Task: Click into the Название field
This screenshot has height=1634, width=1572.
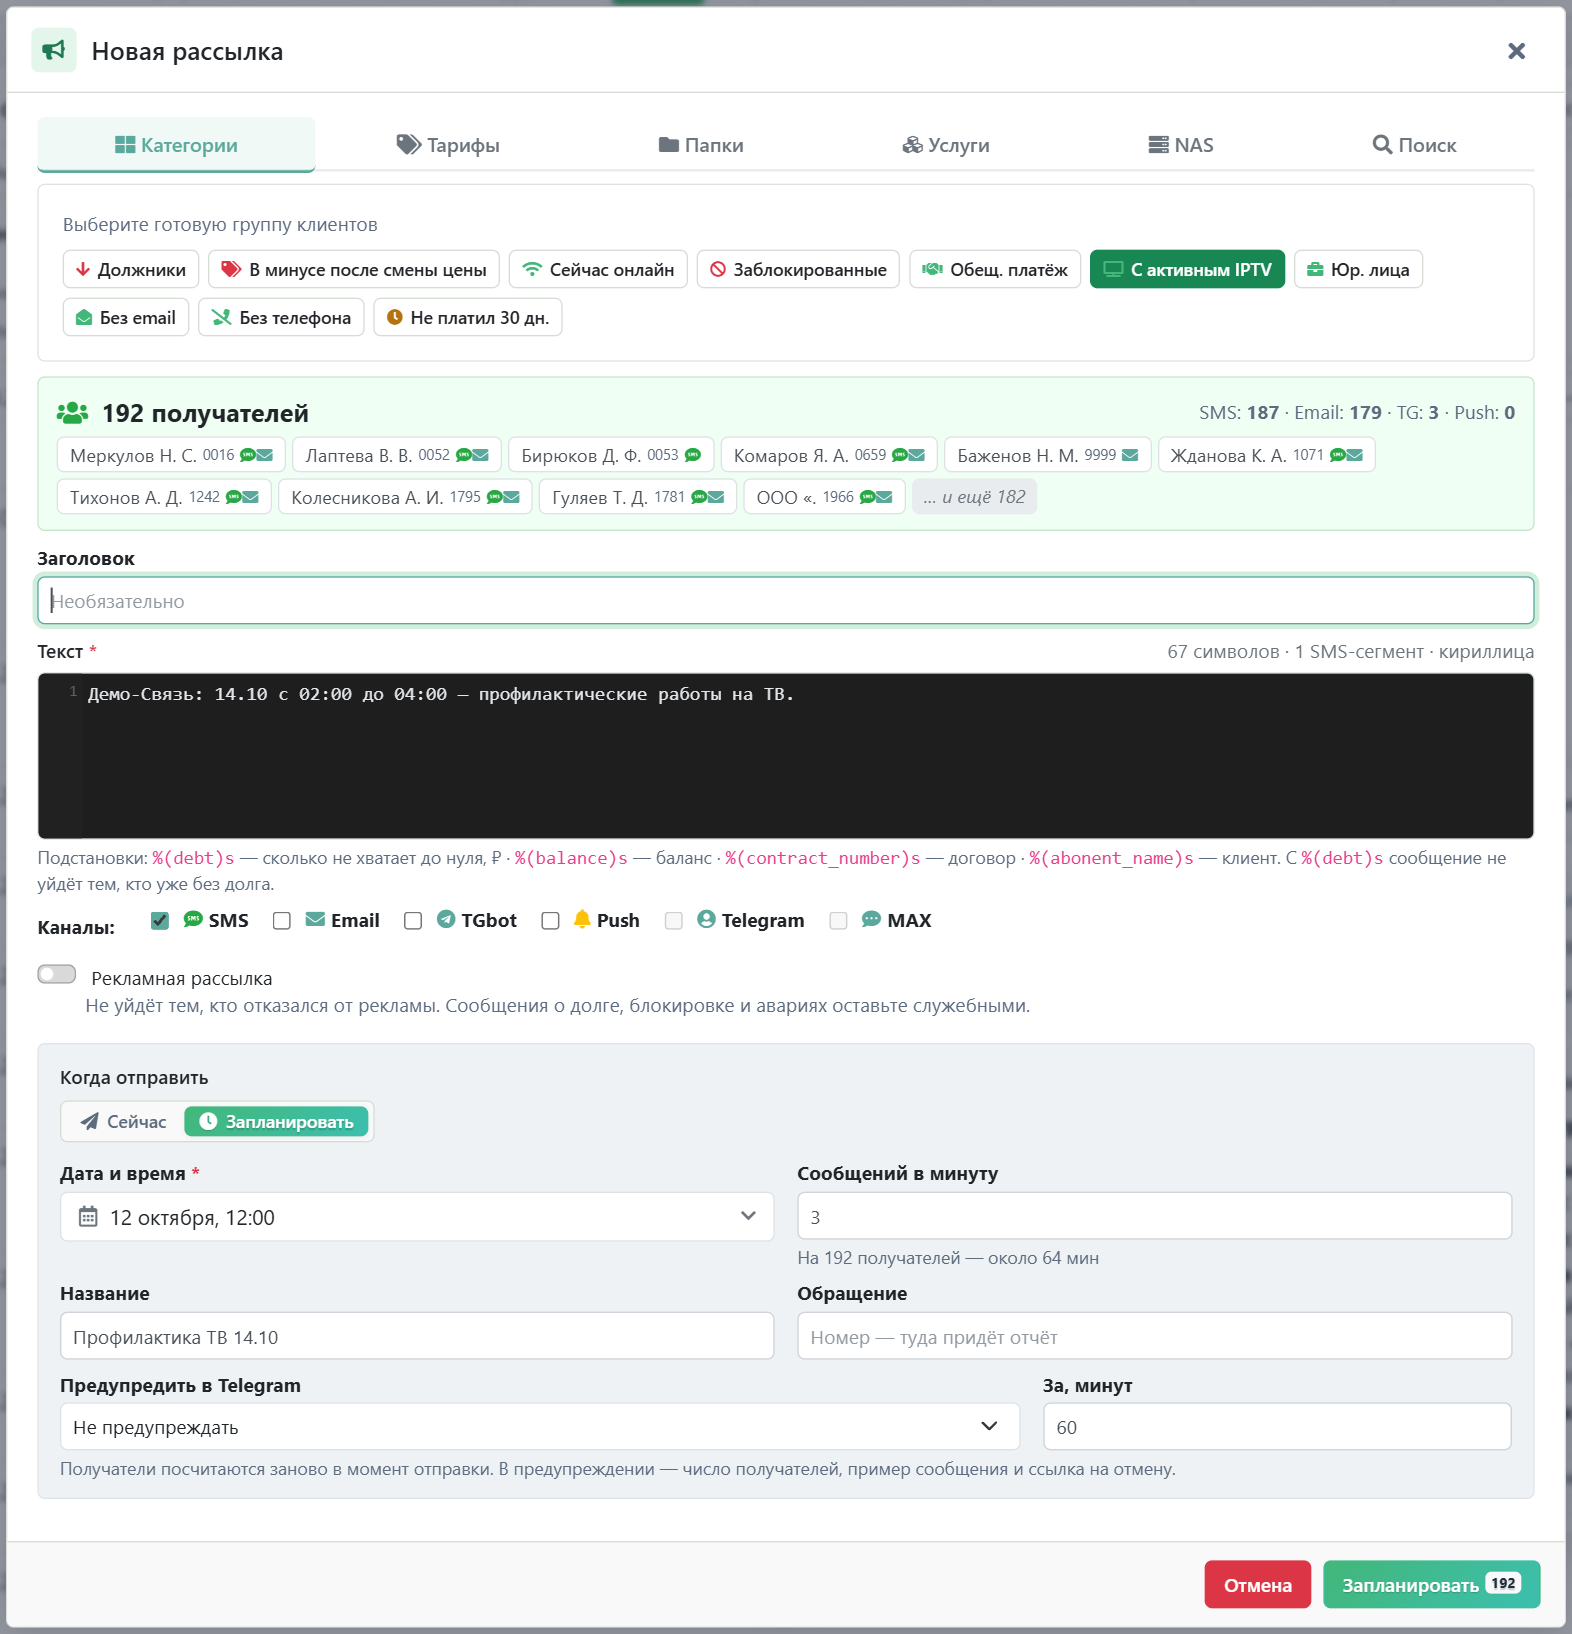Action: (x=417, y=1336)
